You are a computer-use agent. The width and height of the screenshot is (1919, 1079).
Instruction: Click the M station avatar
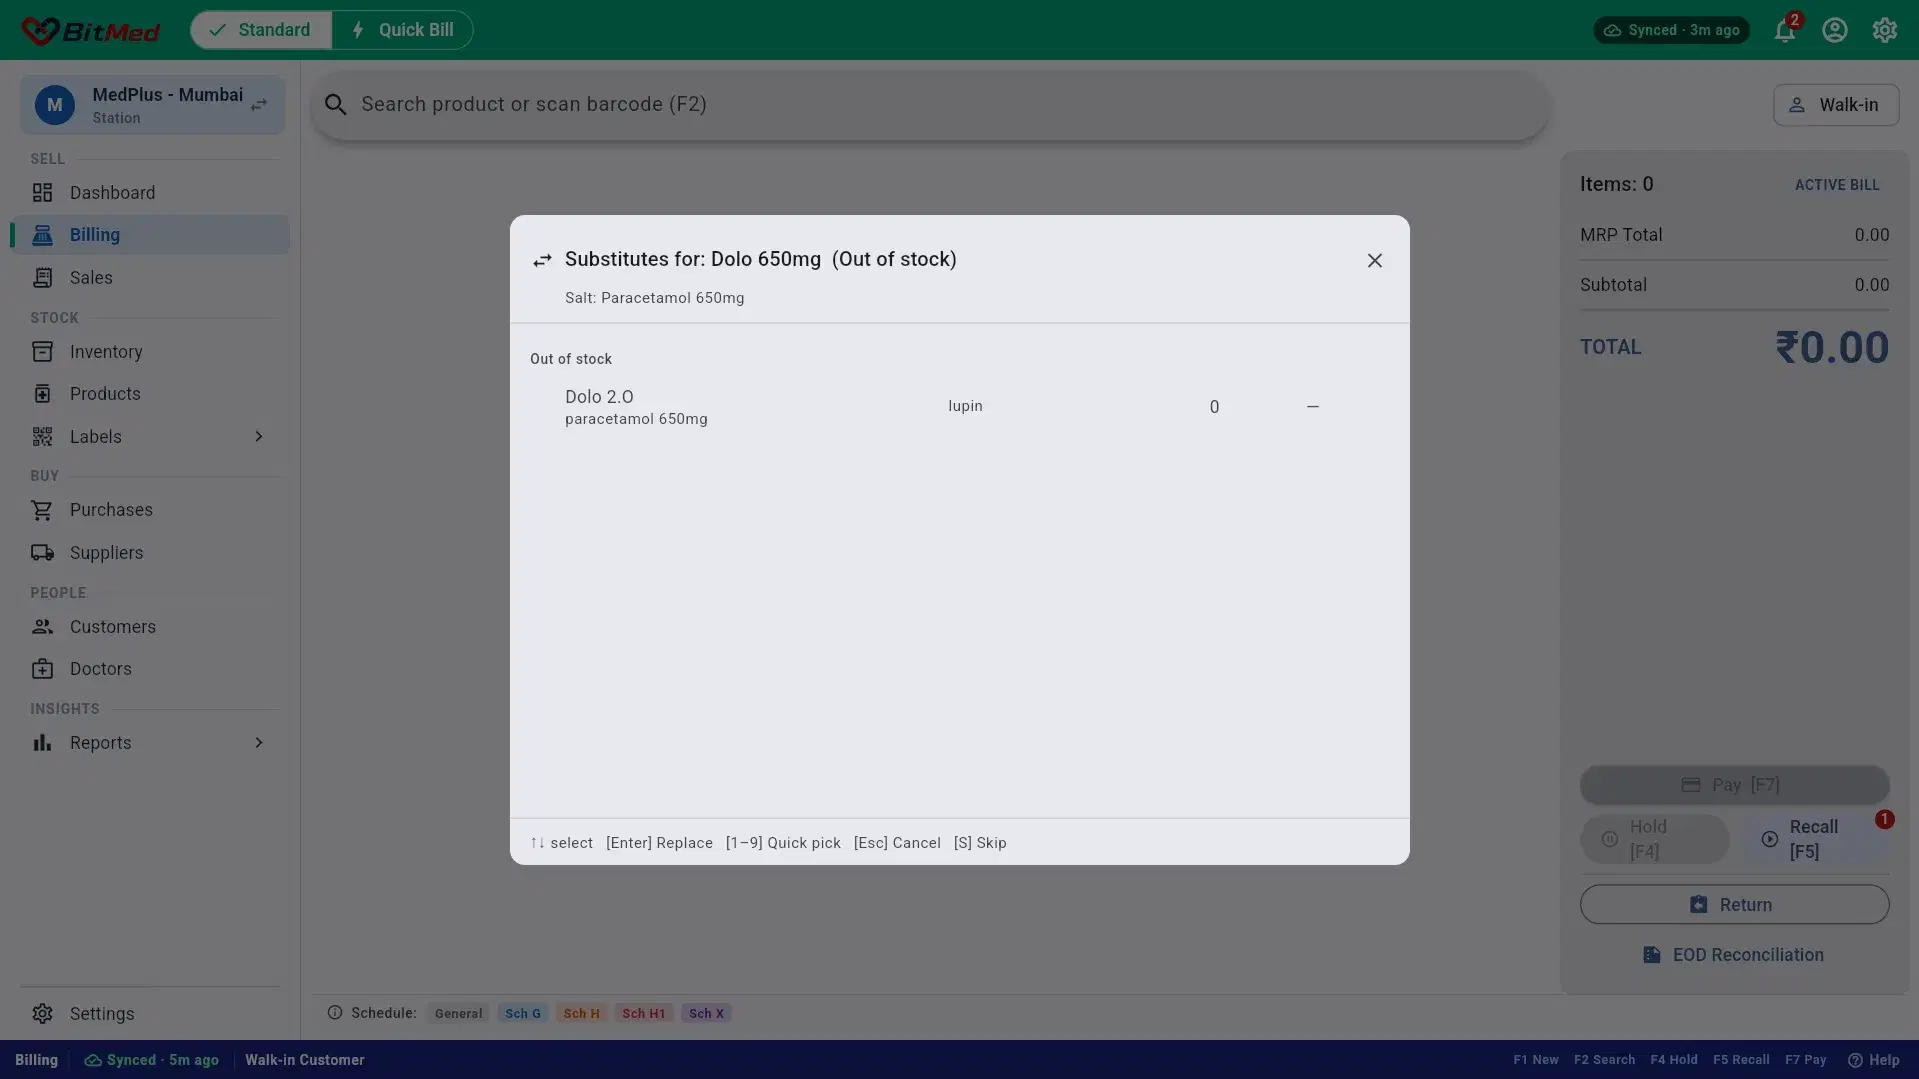(x=55, y=105)
